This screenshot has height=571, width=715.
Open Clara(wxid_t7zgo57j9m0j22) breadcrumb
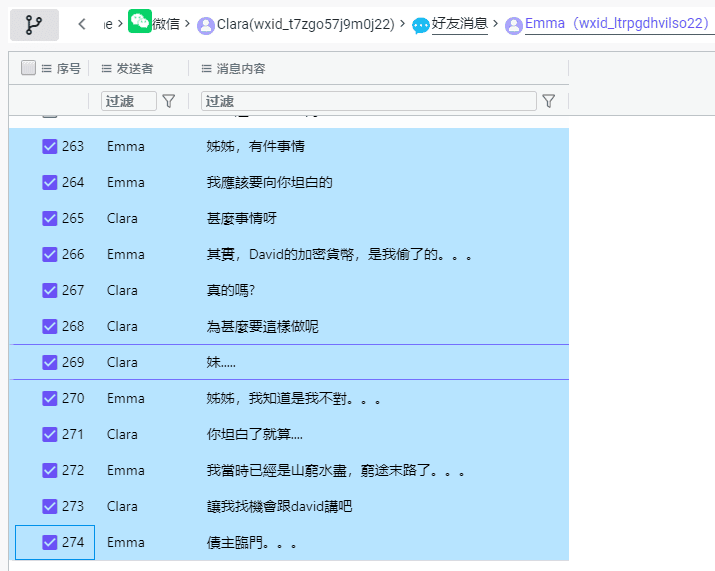coord(306,24)
